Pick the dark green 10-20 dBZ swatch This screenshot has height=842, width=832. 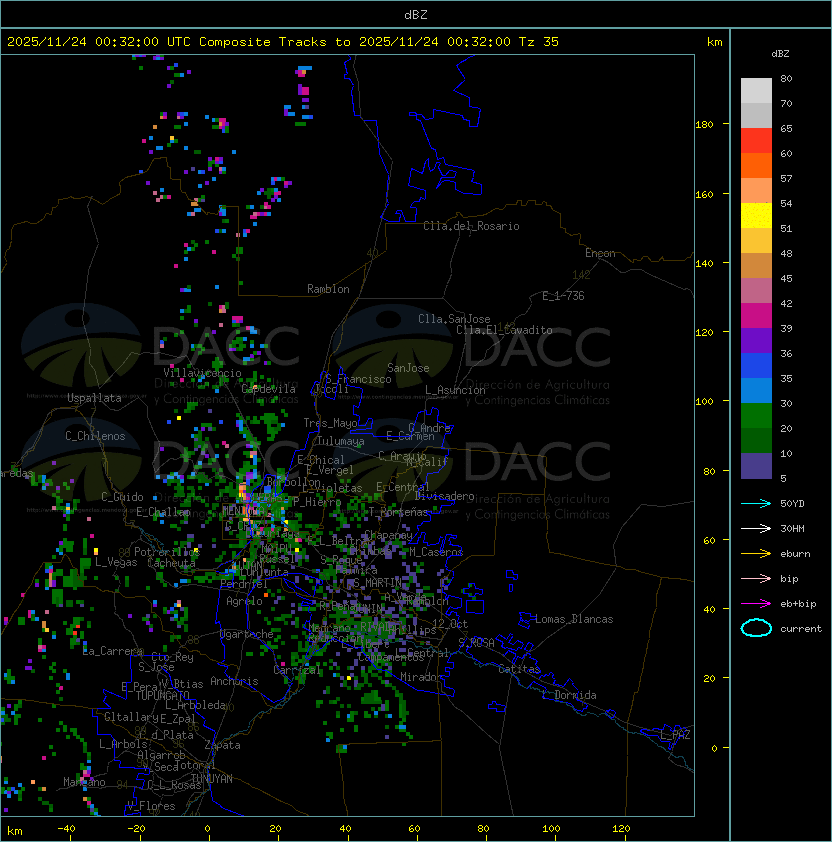click(x=756, y=441)
